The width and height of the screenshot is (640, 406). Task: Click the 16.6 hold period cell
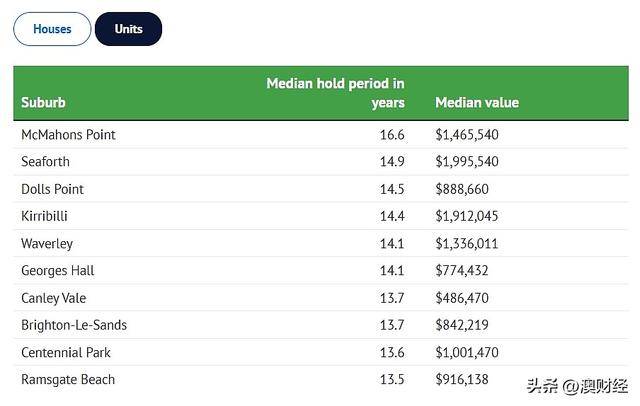click(392, 135)
